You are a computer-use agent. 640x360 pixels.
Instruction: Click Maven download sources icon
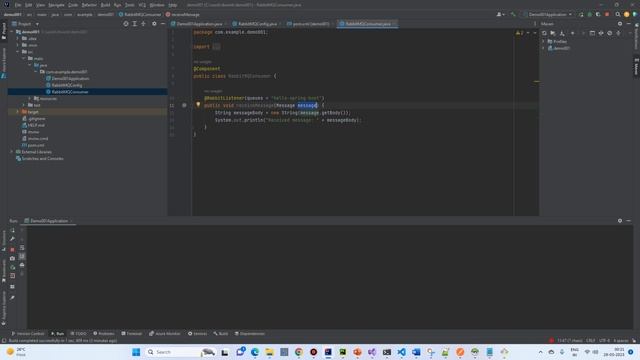pos(562,33)
